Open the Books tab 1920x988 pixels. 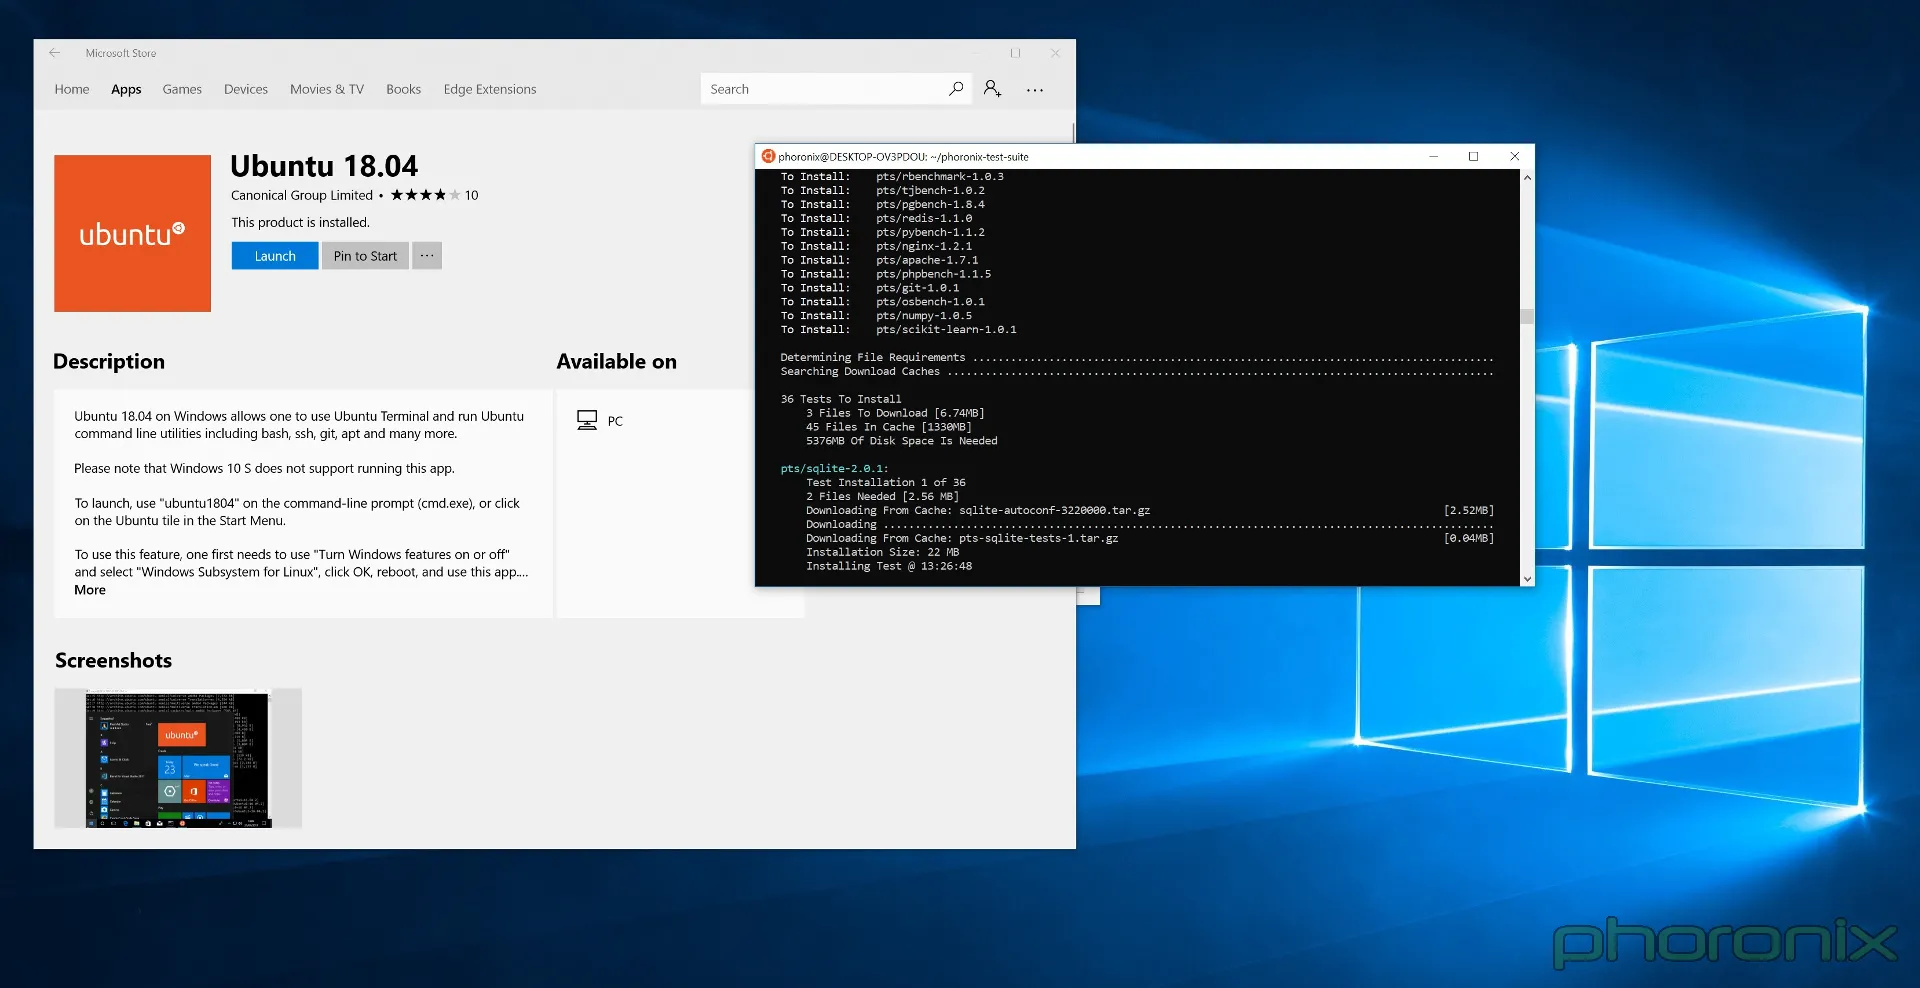[x=404, y=89]
